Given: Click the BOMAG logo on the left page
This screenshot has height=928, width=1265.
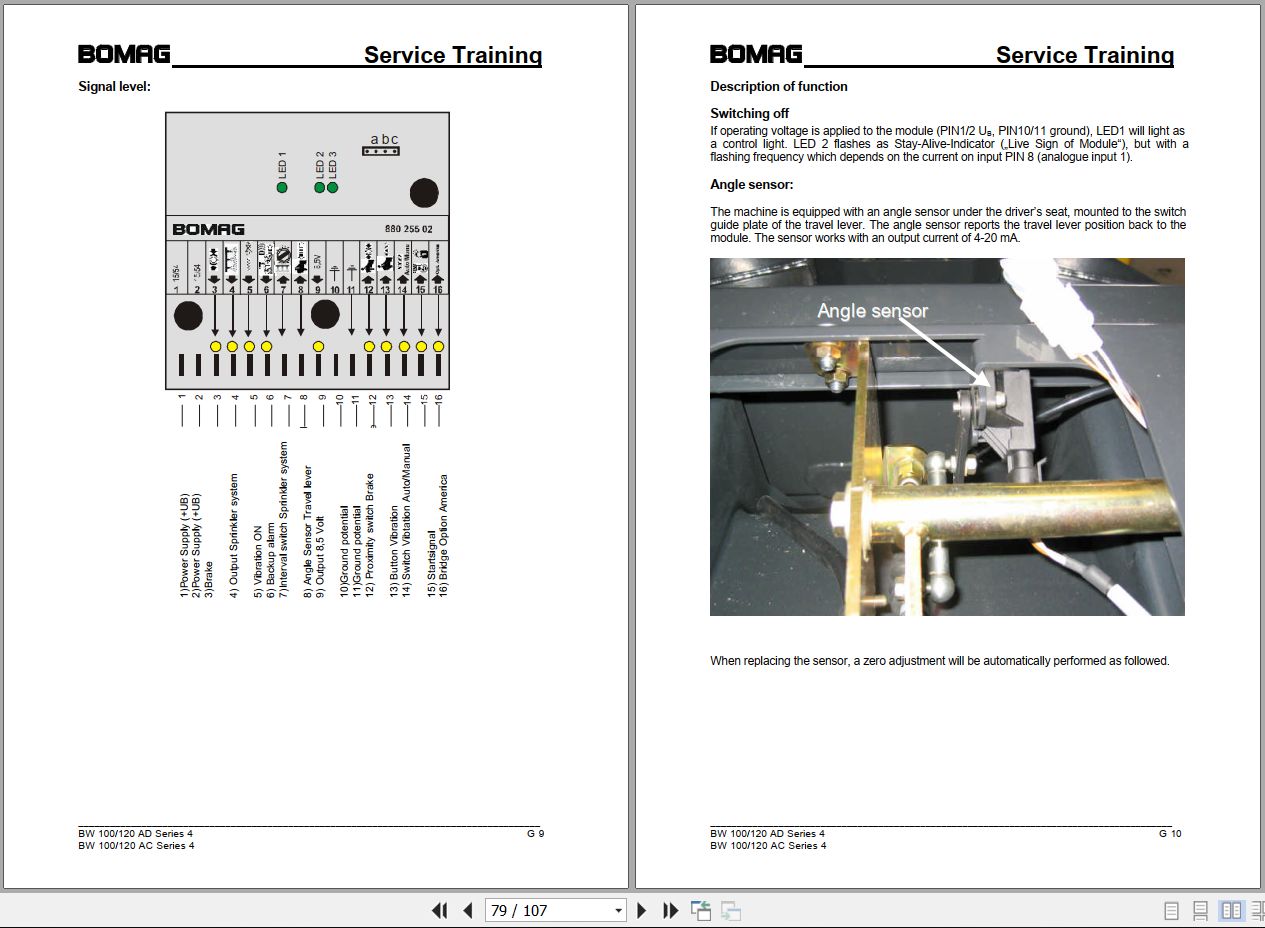Looking at the screenshot, I should (122, 54).
